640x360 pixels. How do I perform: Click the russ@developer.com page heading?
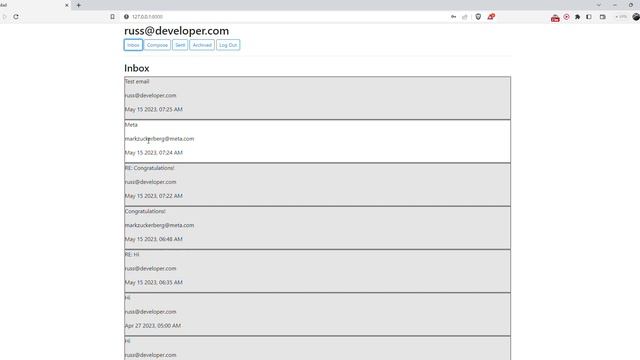176,31
